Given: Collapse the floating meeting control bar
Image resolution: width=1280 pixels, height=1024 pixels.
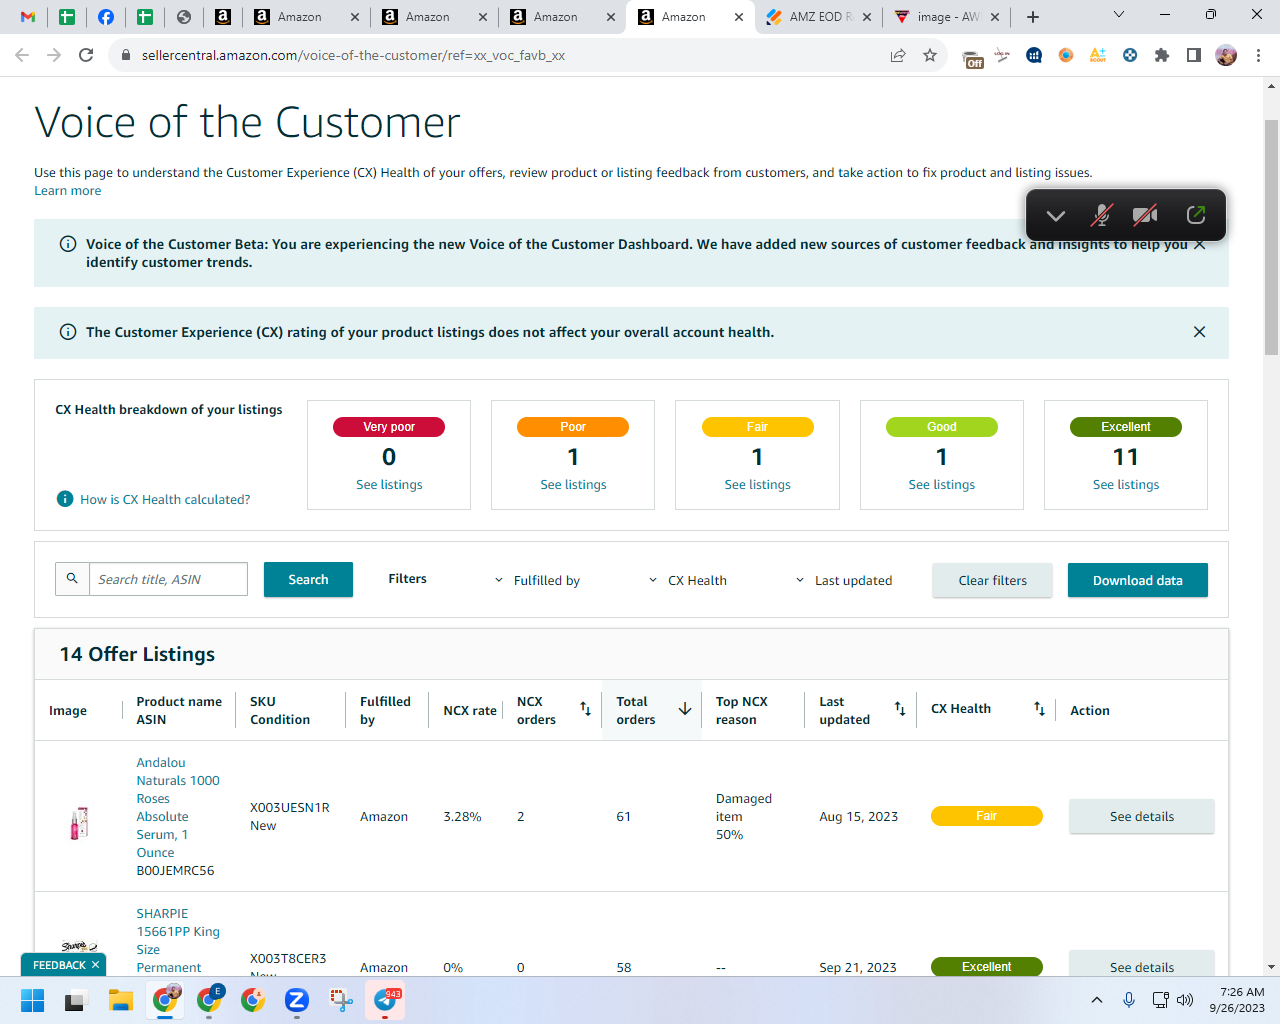Looking at the screenshot, I should 1056,215.
